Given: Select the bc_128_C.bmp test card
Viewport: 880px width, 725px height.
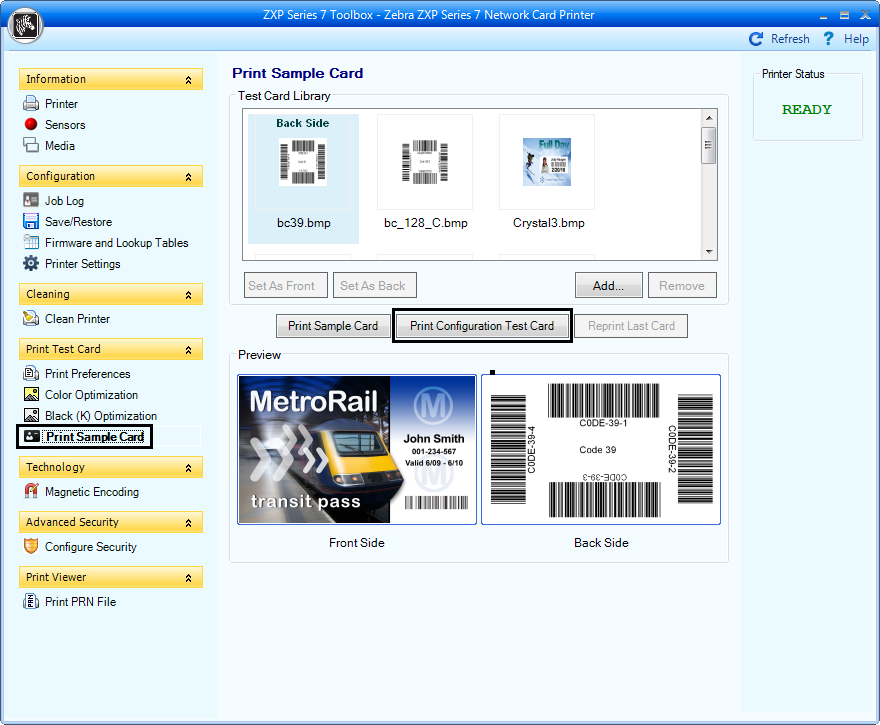Looking at the screenshot, I should [x=425, y=162].
